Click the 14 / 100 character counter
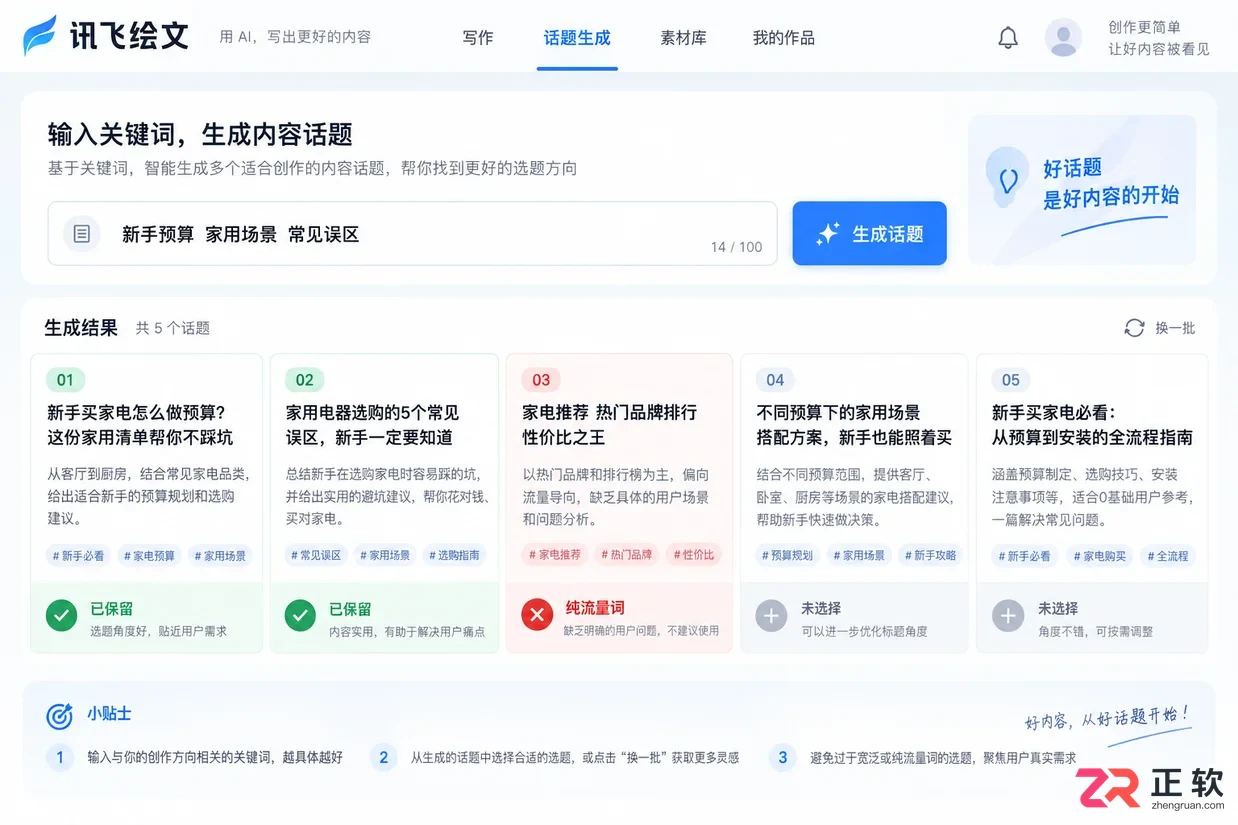 736,247
